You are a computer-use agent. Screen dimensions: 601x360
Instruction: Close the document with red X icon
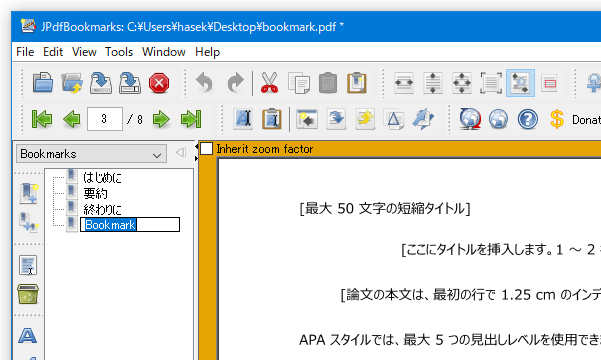point(159,83)
